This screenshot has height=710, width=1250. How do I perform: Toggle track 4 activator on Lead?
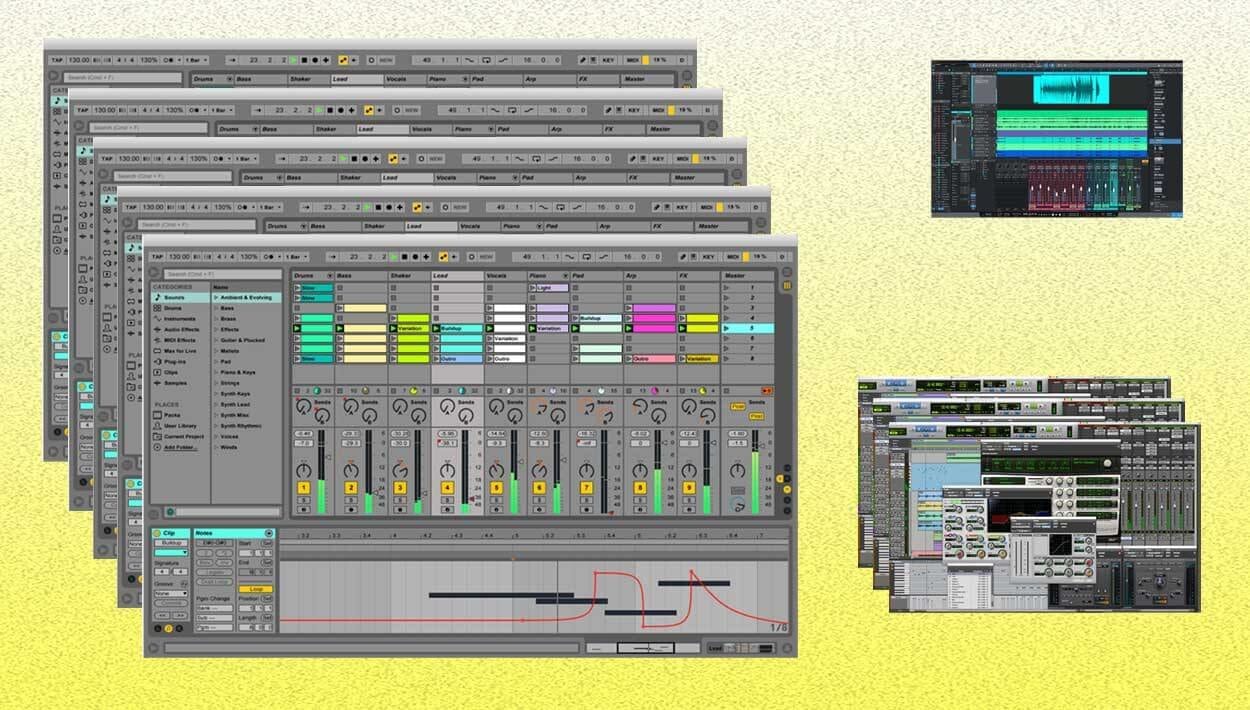(447, 488)
